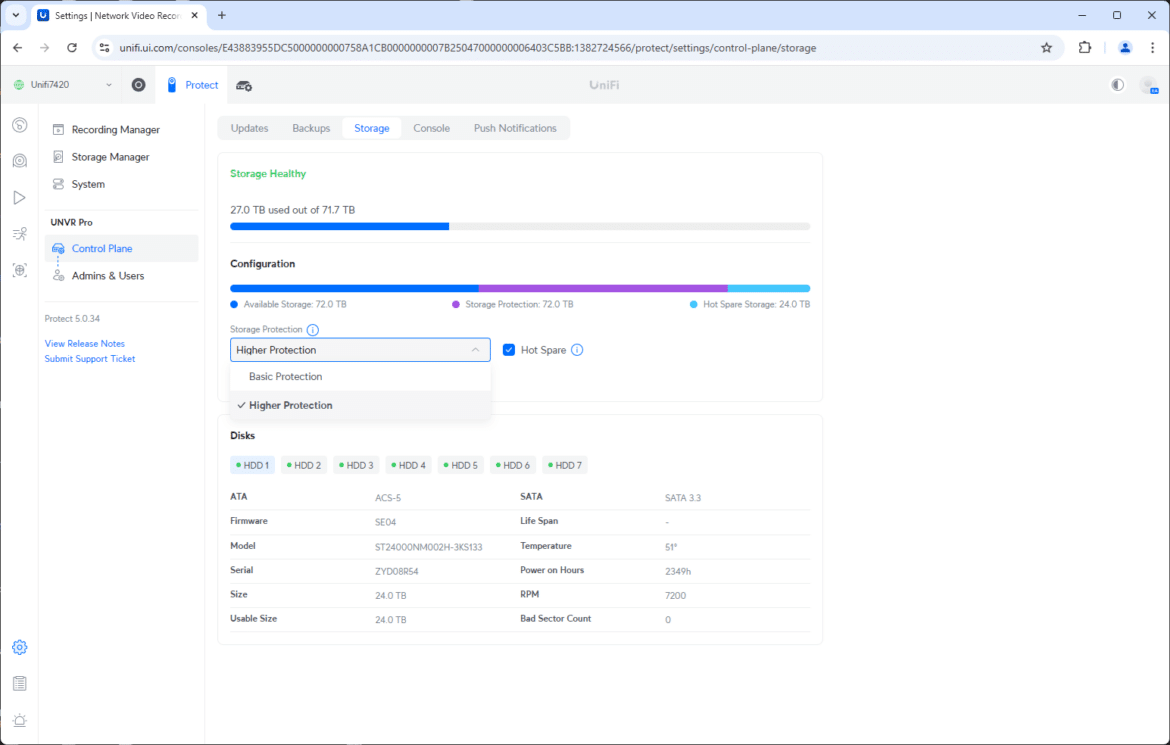Click the light-blue Hot Spare bar segment
This screenshot has width=1170, height=745.
(769, 288)
